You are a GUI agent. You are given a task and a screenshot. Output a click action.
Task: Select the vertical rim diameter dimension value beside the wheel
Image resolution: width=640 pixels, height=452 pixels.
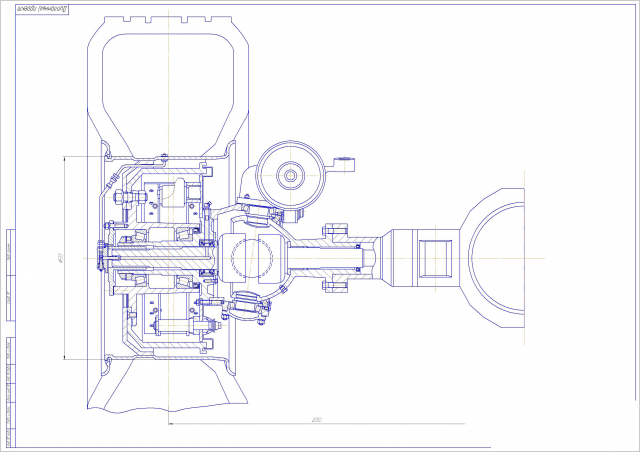tap(61, 258)
